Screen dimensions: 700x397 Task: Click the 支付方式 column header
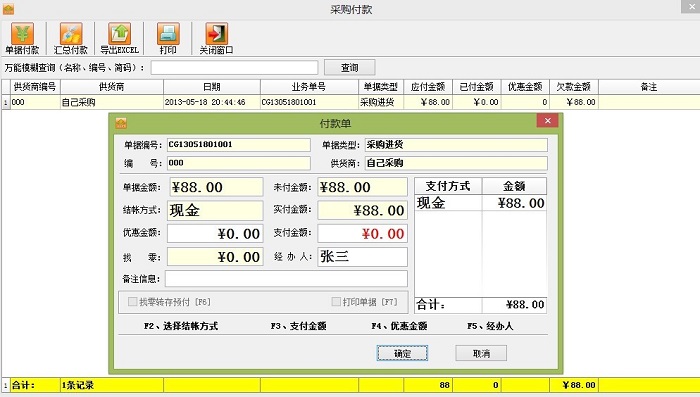pos(448,186)
